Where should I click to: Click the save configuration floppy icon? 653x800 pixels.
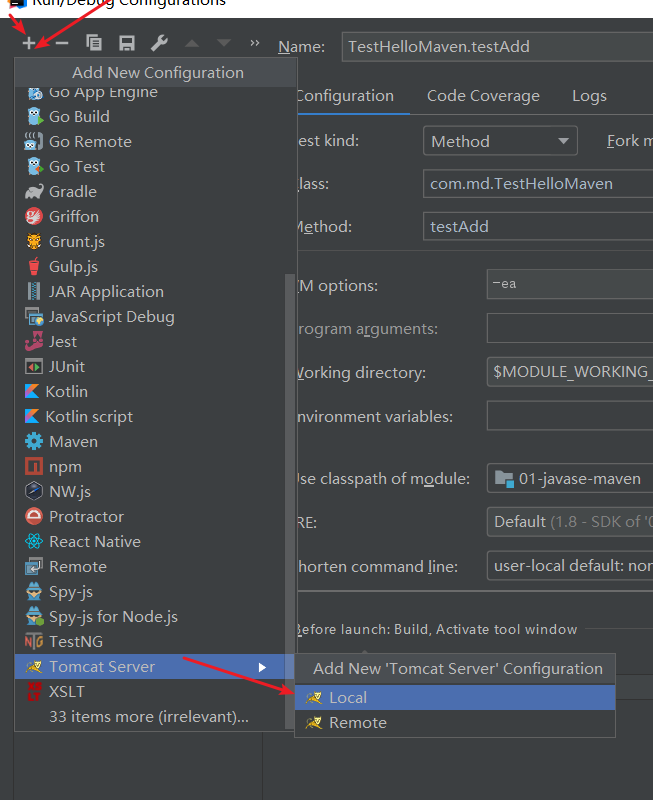(126, 43)
